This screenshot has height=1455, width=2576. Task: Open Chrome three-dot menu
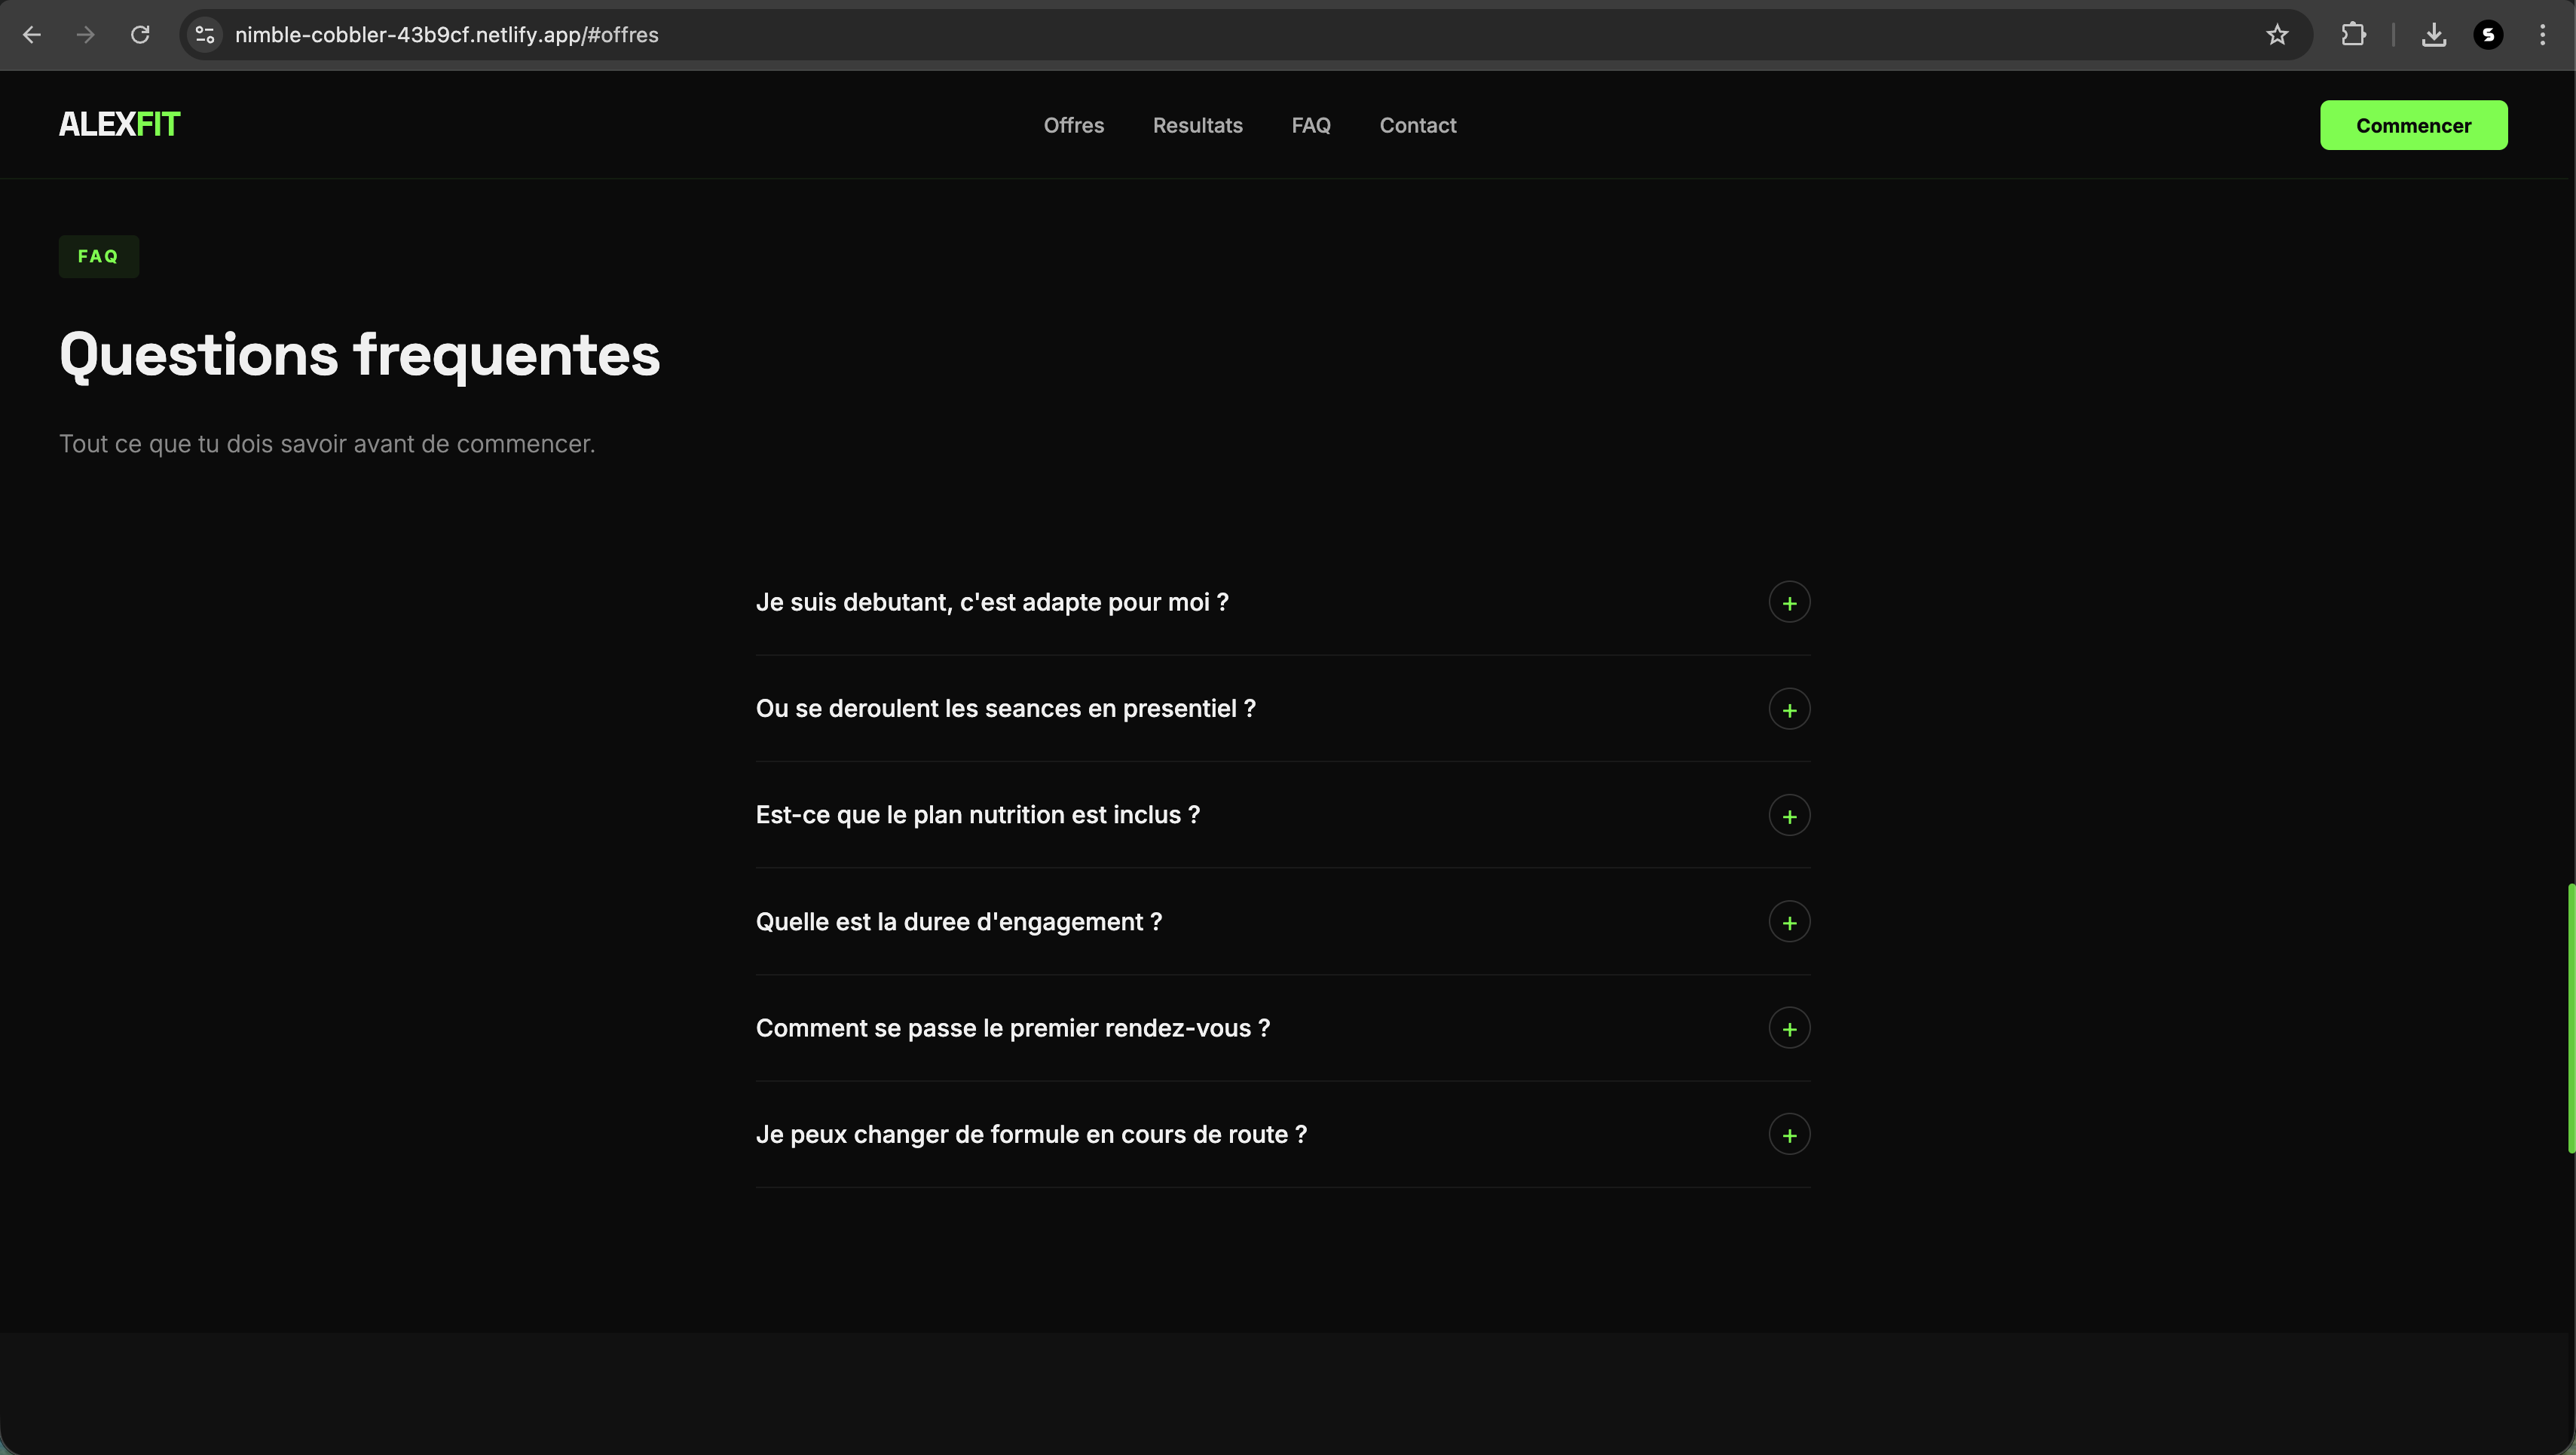[x=2542, y=35]
